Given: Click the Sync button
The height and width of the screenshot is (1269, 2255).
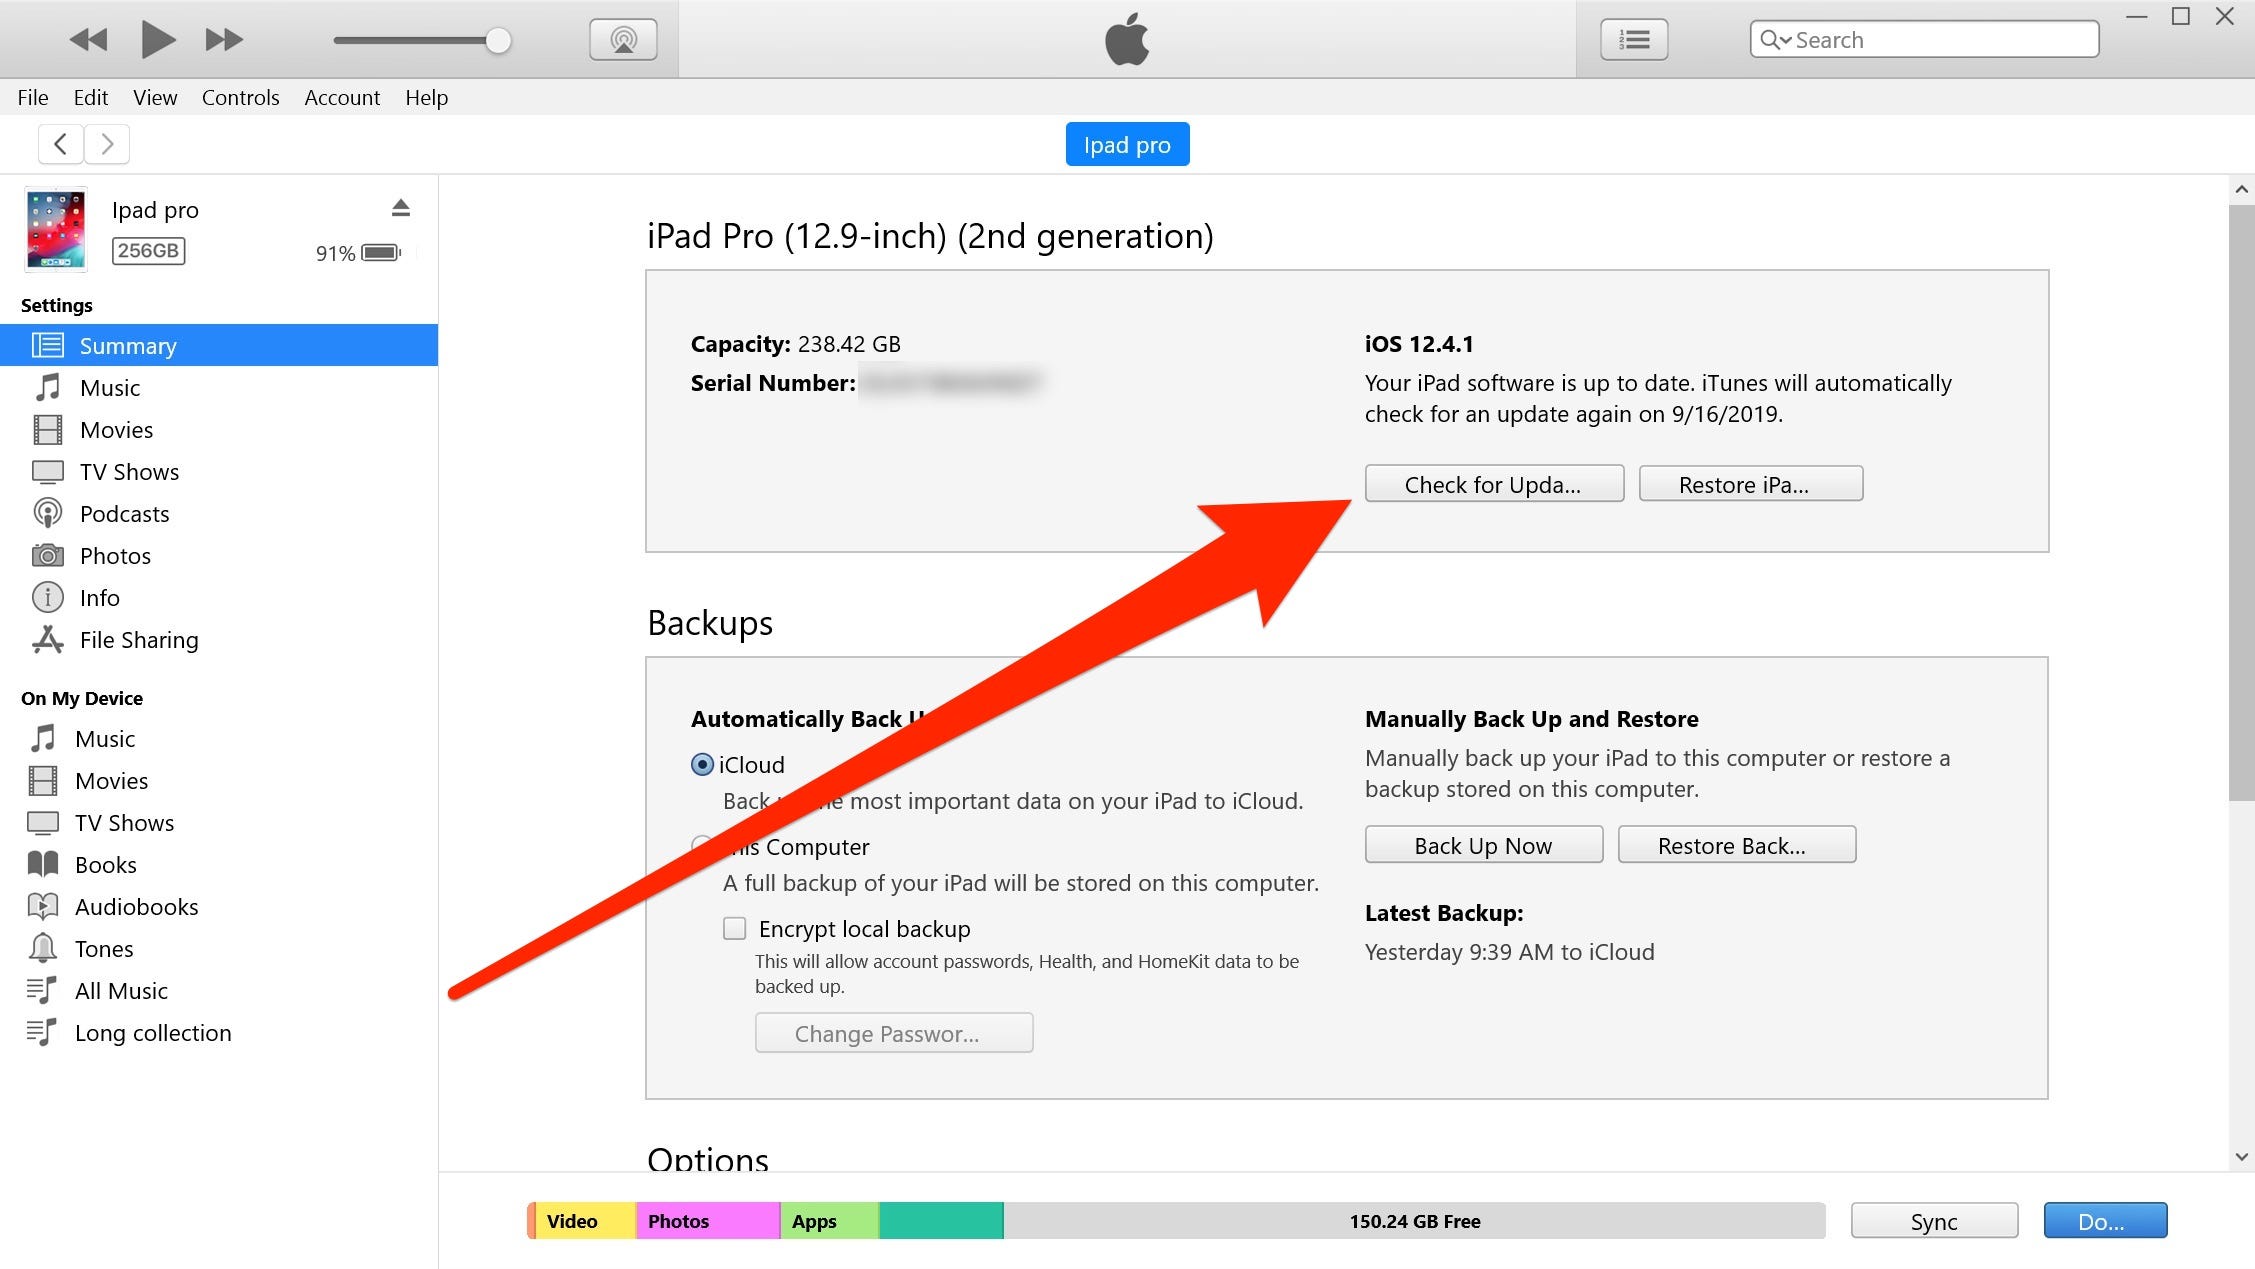Looking at the screenshot, I should point(1934,1221).
